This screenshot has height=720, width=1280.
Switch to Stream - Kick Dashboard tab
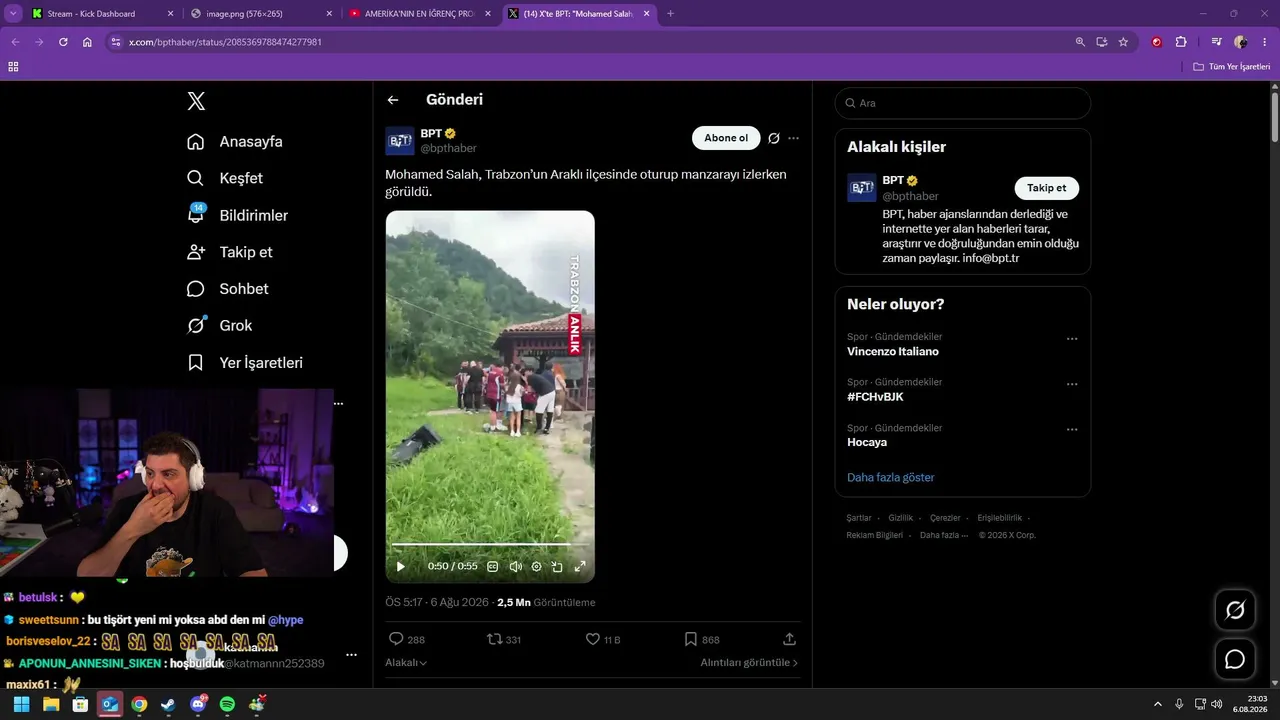tap(101, 14)
